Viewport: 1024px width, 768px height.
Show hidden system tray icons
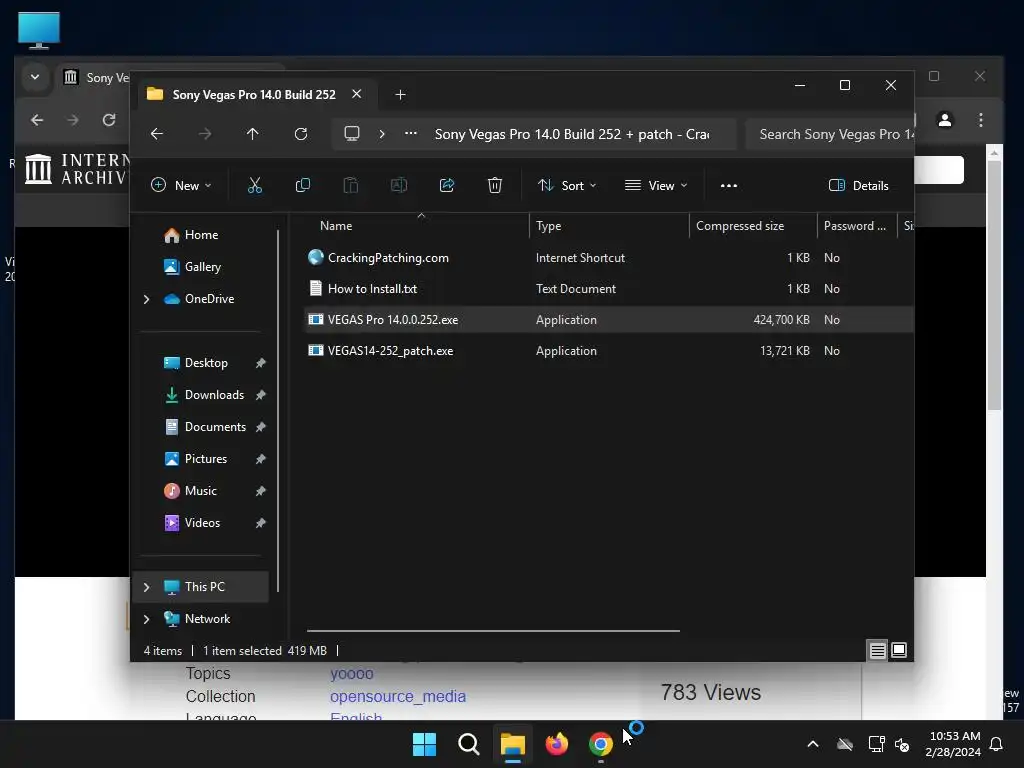(x=813, y=744)
